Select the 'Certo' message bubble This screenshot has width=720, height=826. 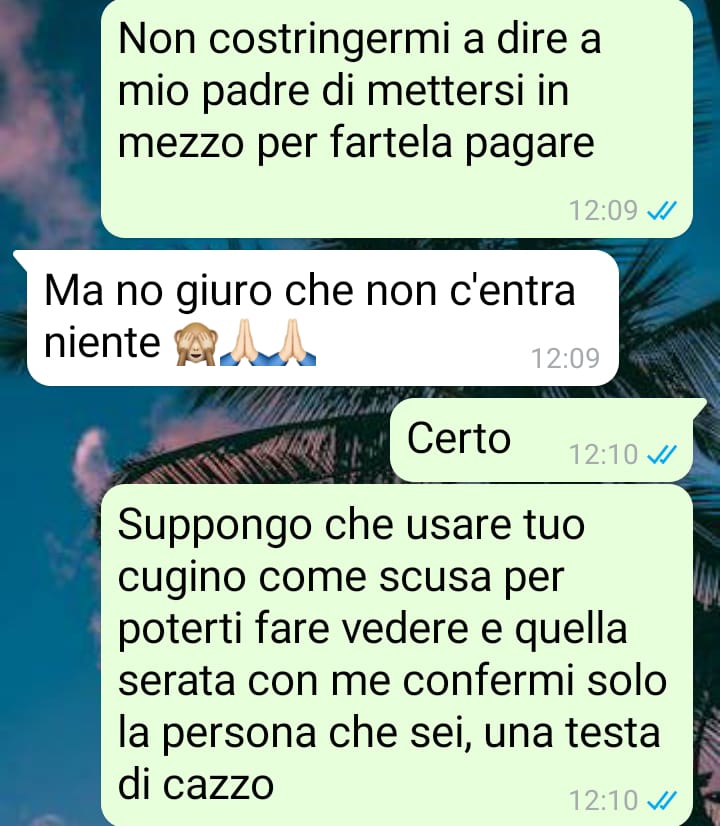click(x=541, y=440)
